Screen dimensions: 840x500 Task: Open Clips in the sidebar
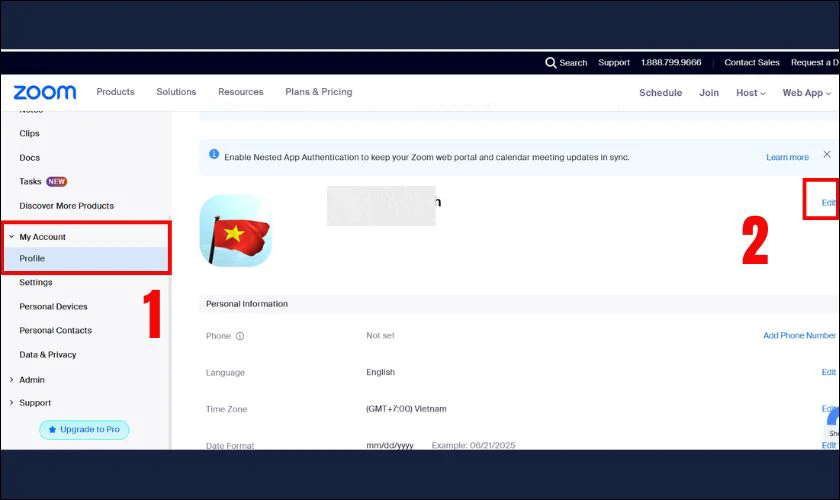(x=29, y=133)
